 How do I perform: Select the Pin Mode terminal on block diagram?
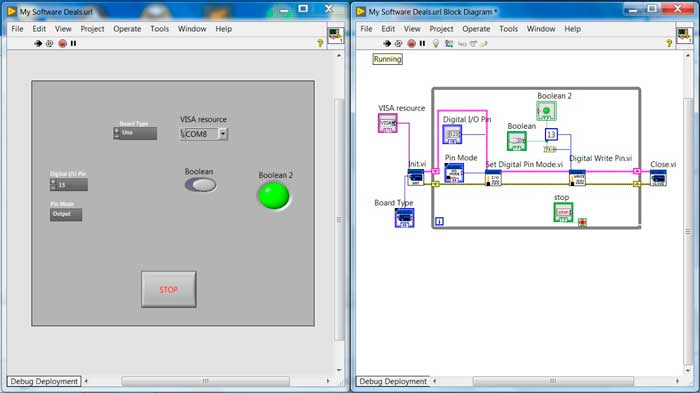click(x=454, y=173)
